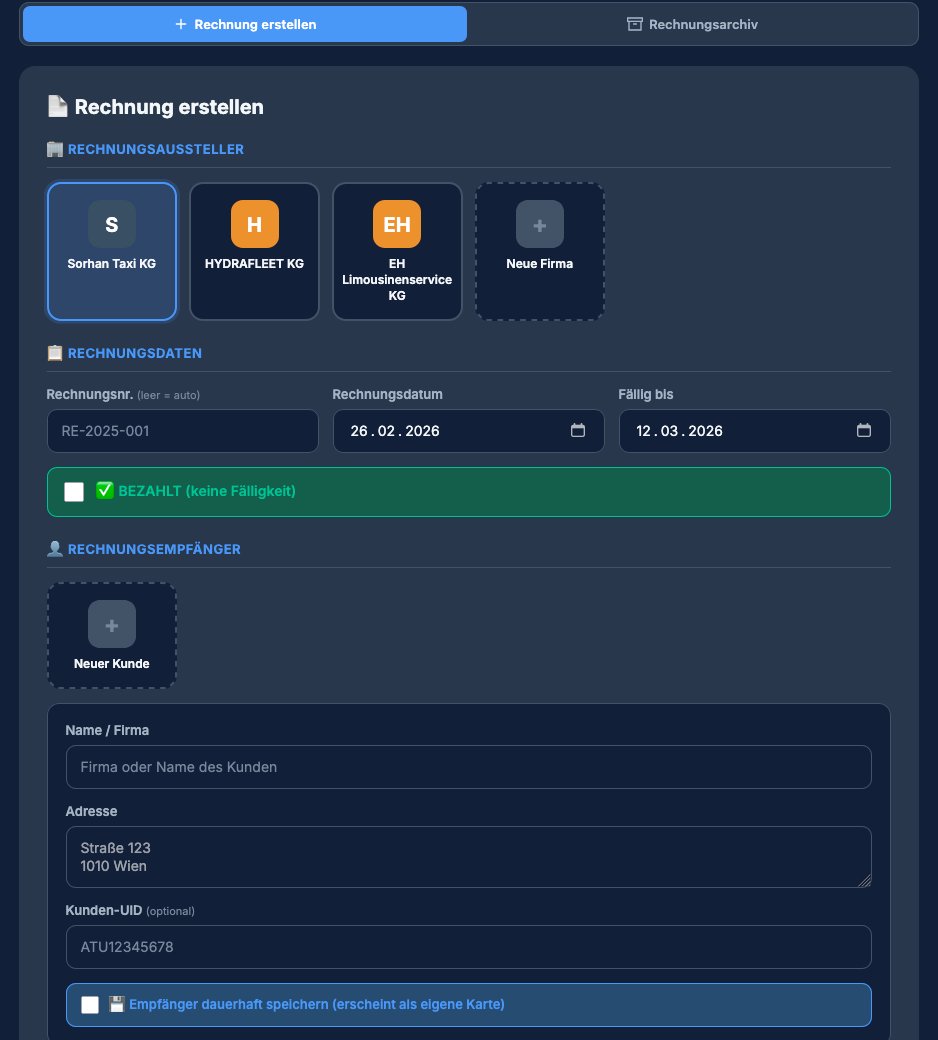Enable the BEZAHLT checkbox
Image resolution: width=938 pixels, height=1040 pixels.
[x=74, y=491]
